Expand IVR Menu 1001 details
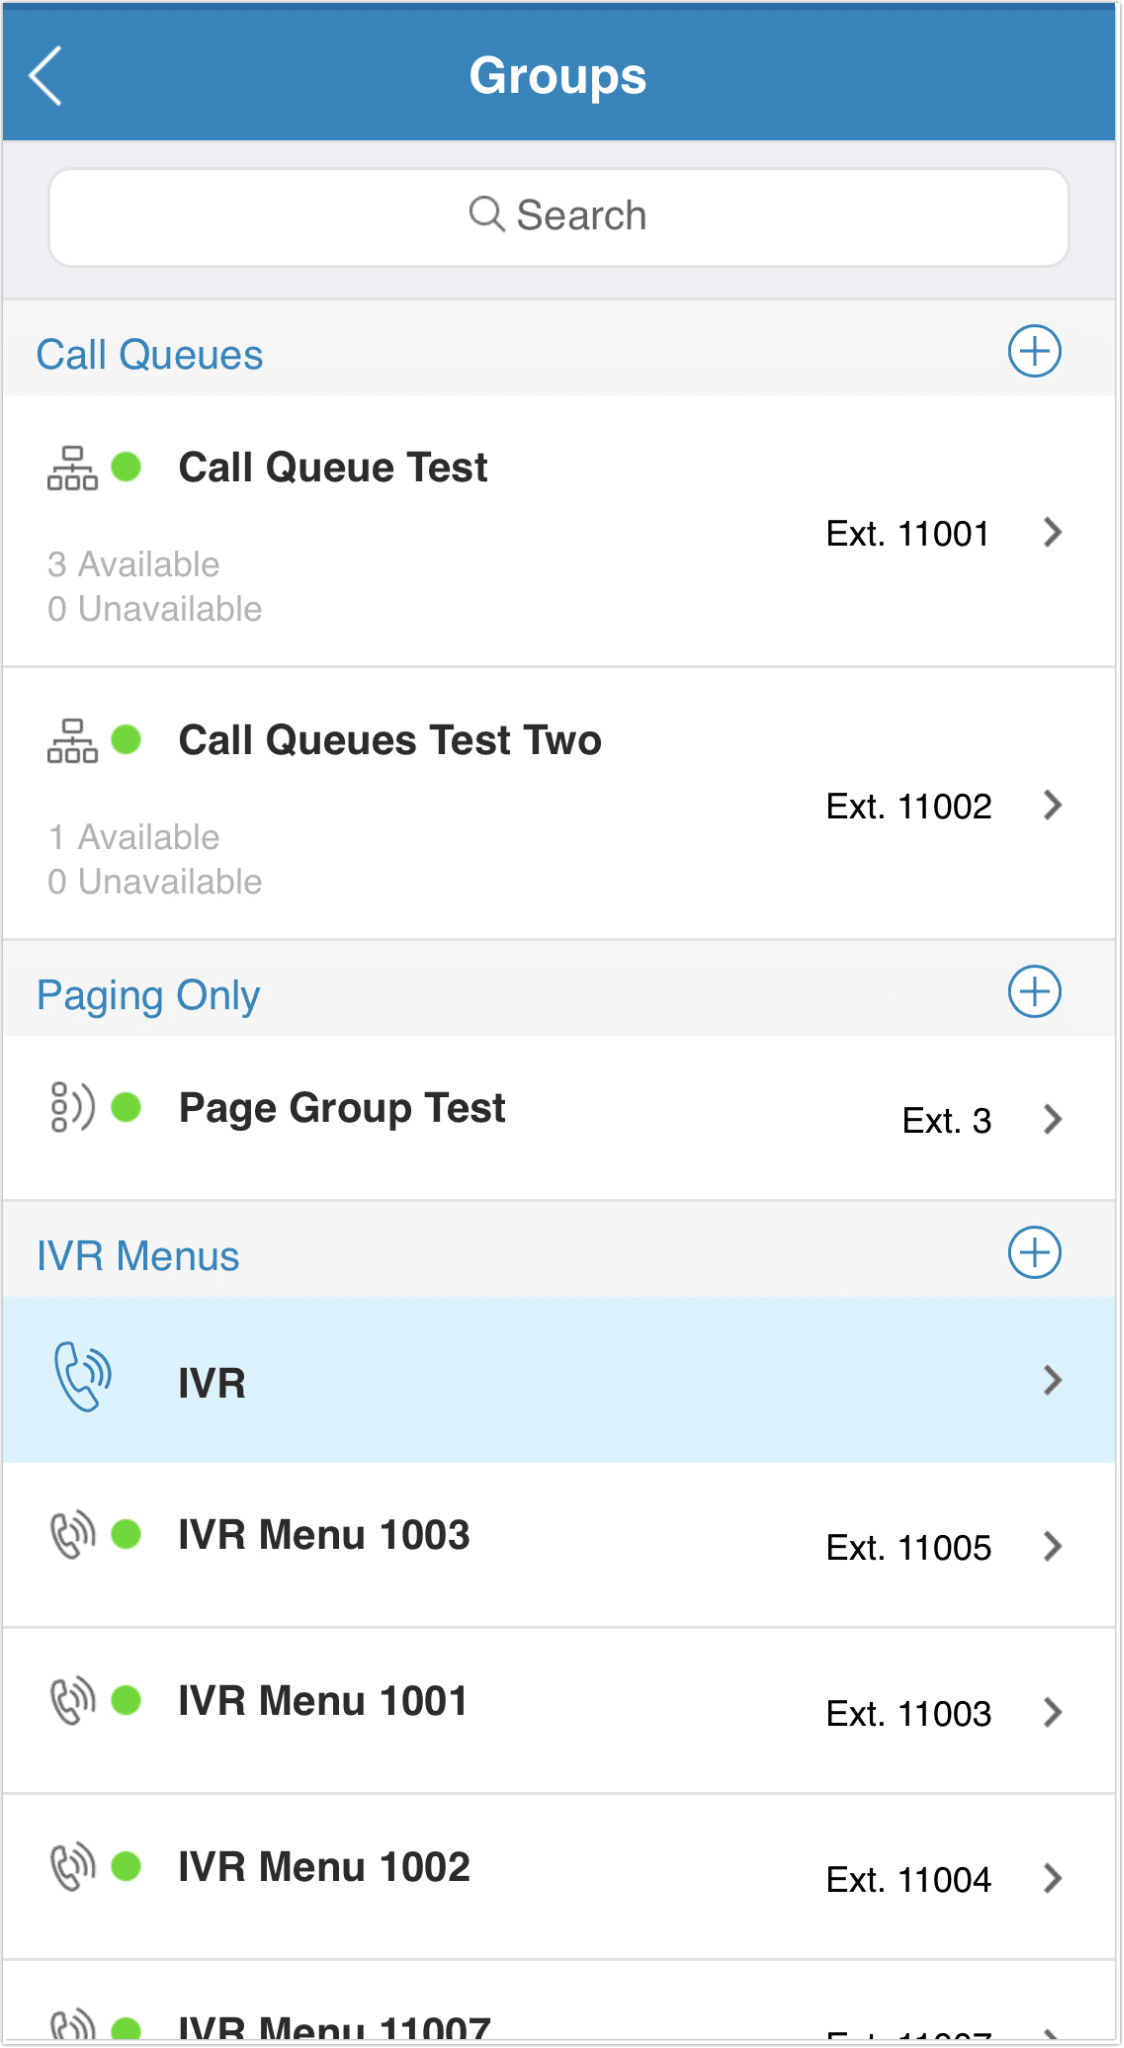 point(1053,1711)
